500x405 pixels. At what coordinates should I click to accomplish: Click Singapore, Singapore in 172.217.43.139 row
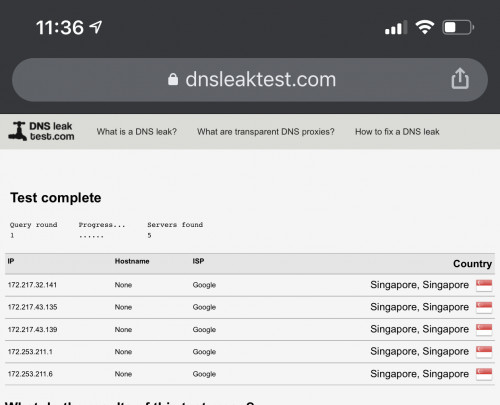419,329
